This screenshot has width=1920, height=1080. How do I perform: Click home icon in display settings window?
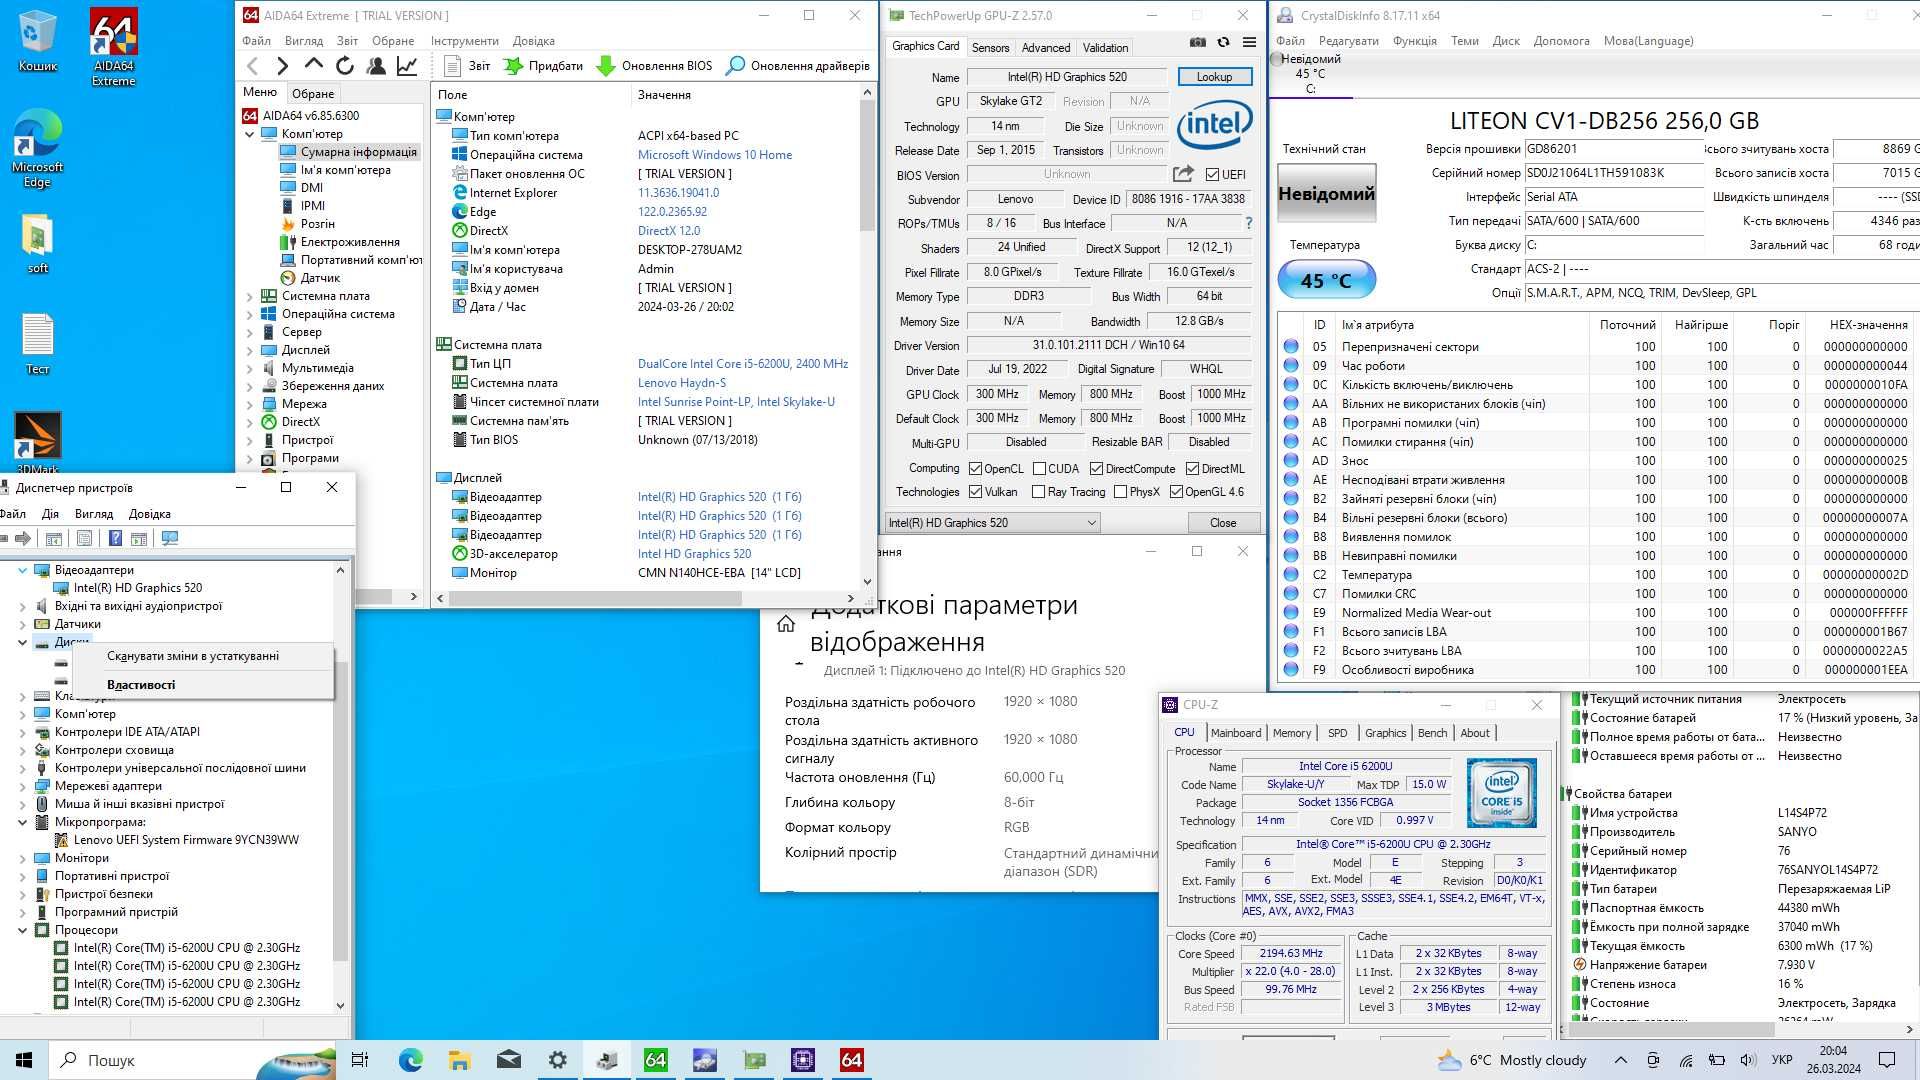(x=786, y=624)
